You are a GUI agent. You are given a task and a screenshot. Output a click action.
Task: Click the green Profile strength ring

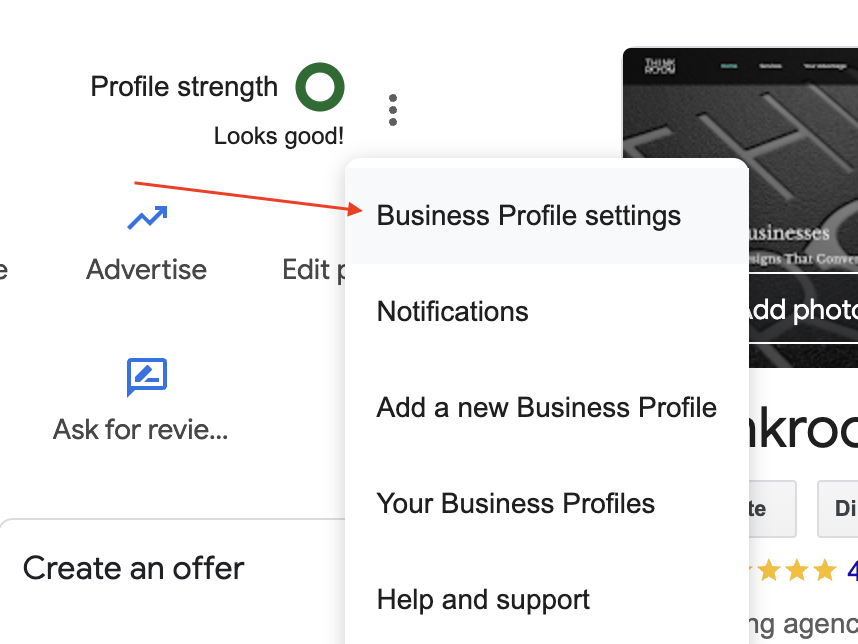click(320, 86)
